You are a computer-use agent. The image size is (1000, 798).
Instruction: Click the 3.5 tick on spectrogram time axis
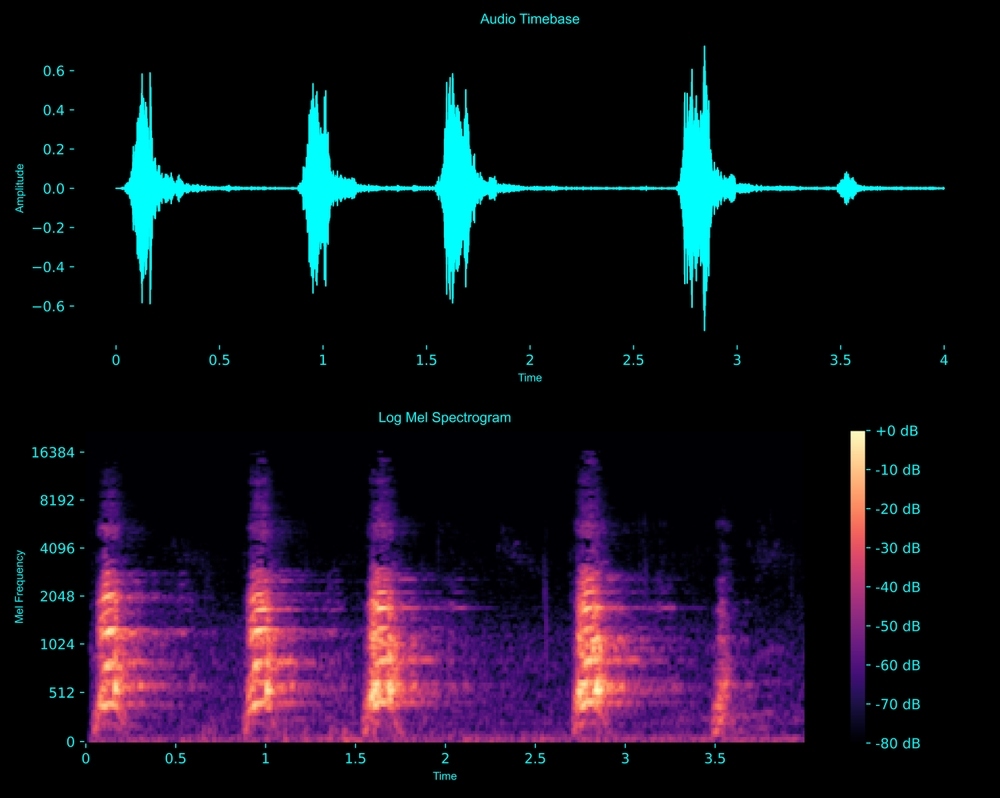(x=715, y=758)
